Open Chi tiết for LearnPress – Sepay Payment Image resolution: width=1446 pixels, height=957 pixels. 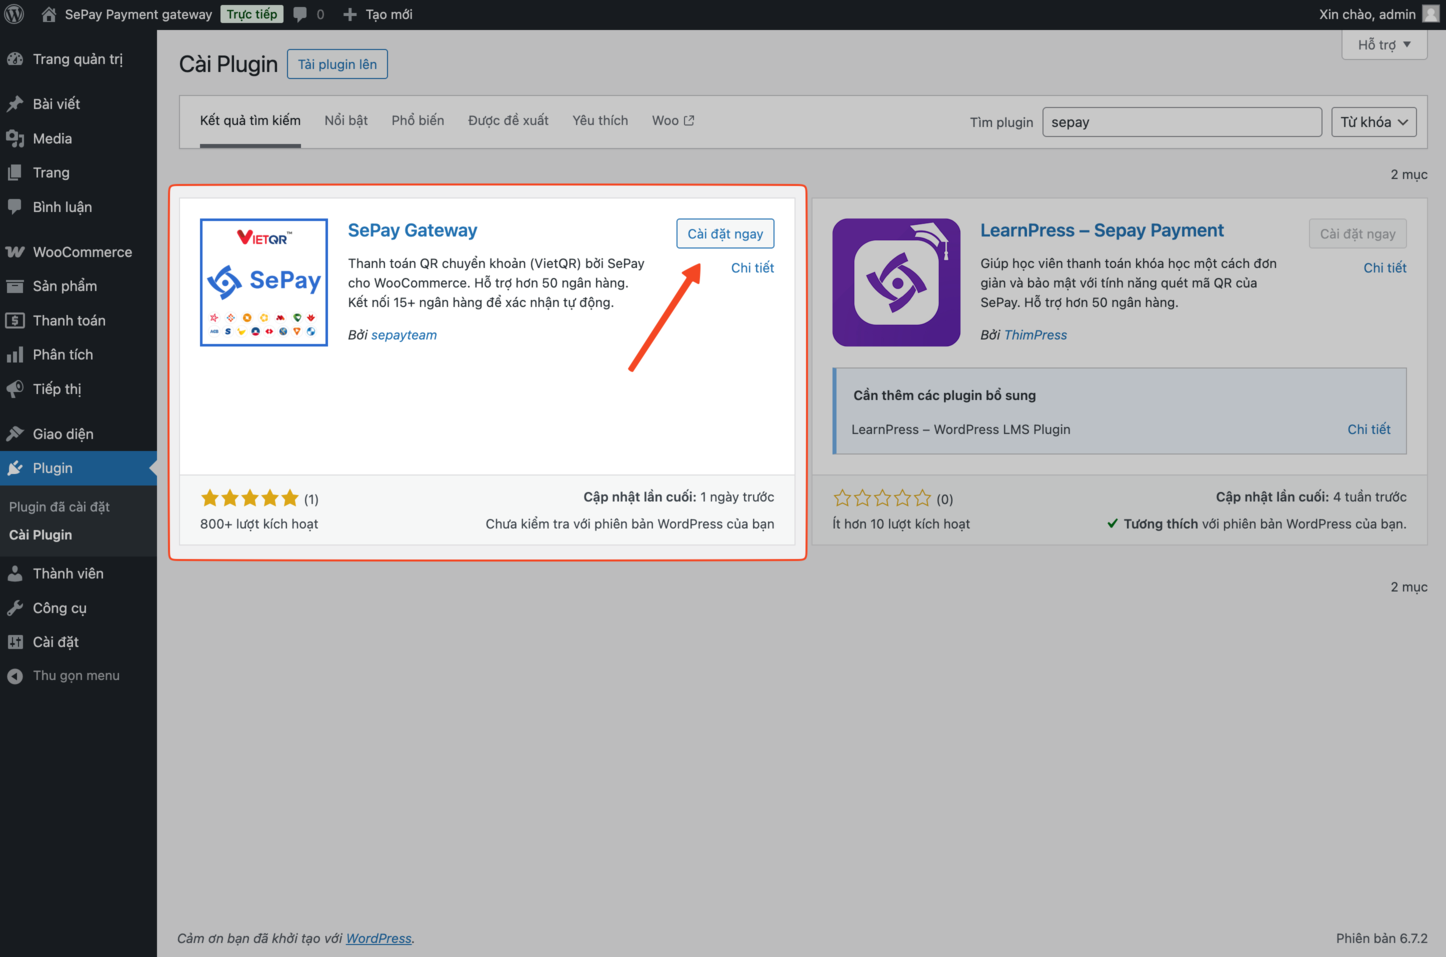1385,267
